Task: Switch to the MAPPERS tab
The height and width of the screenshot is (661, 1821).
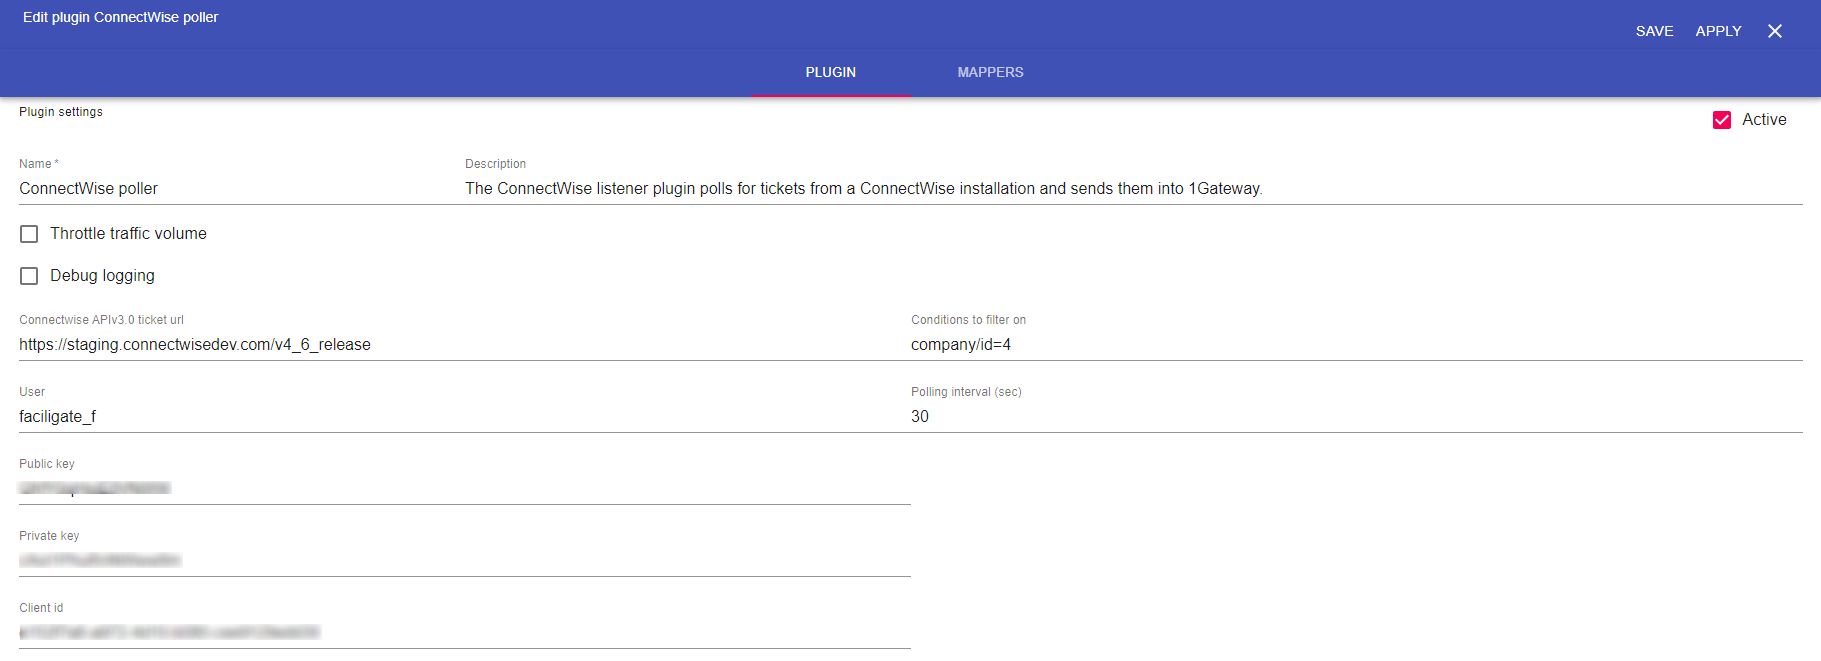Action: (990, 72)
